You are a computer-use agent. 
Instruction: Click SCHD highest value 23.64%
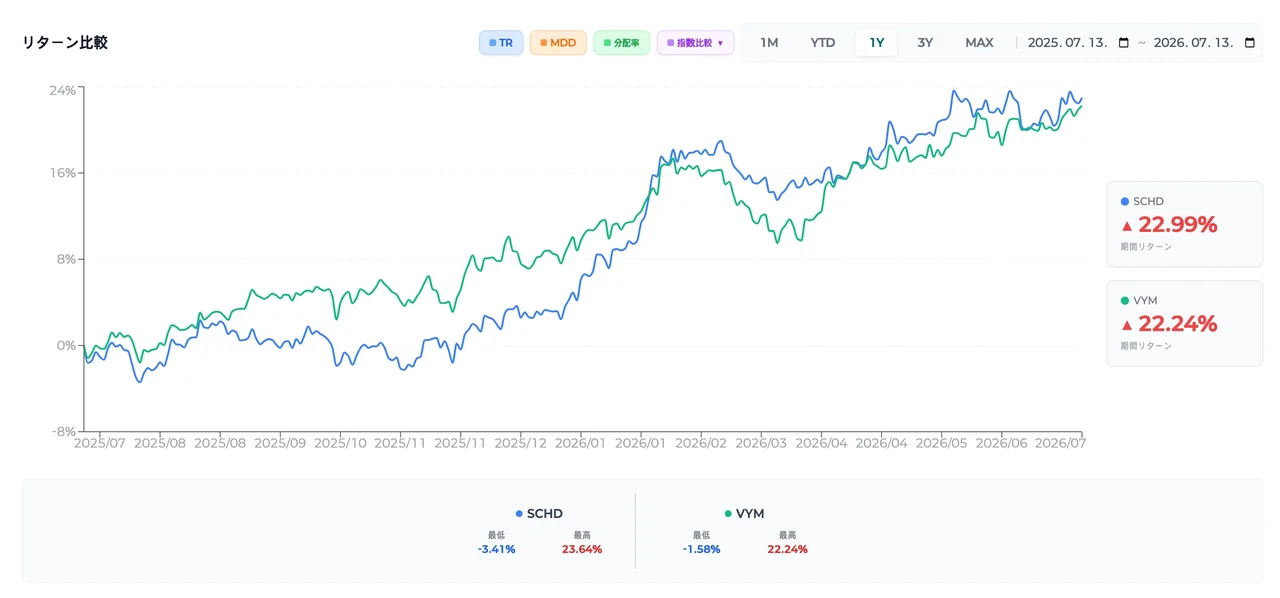582,549
